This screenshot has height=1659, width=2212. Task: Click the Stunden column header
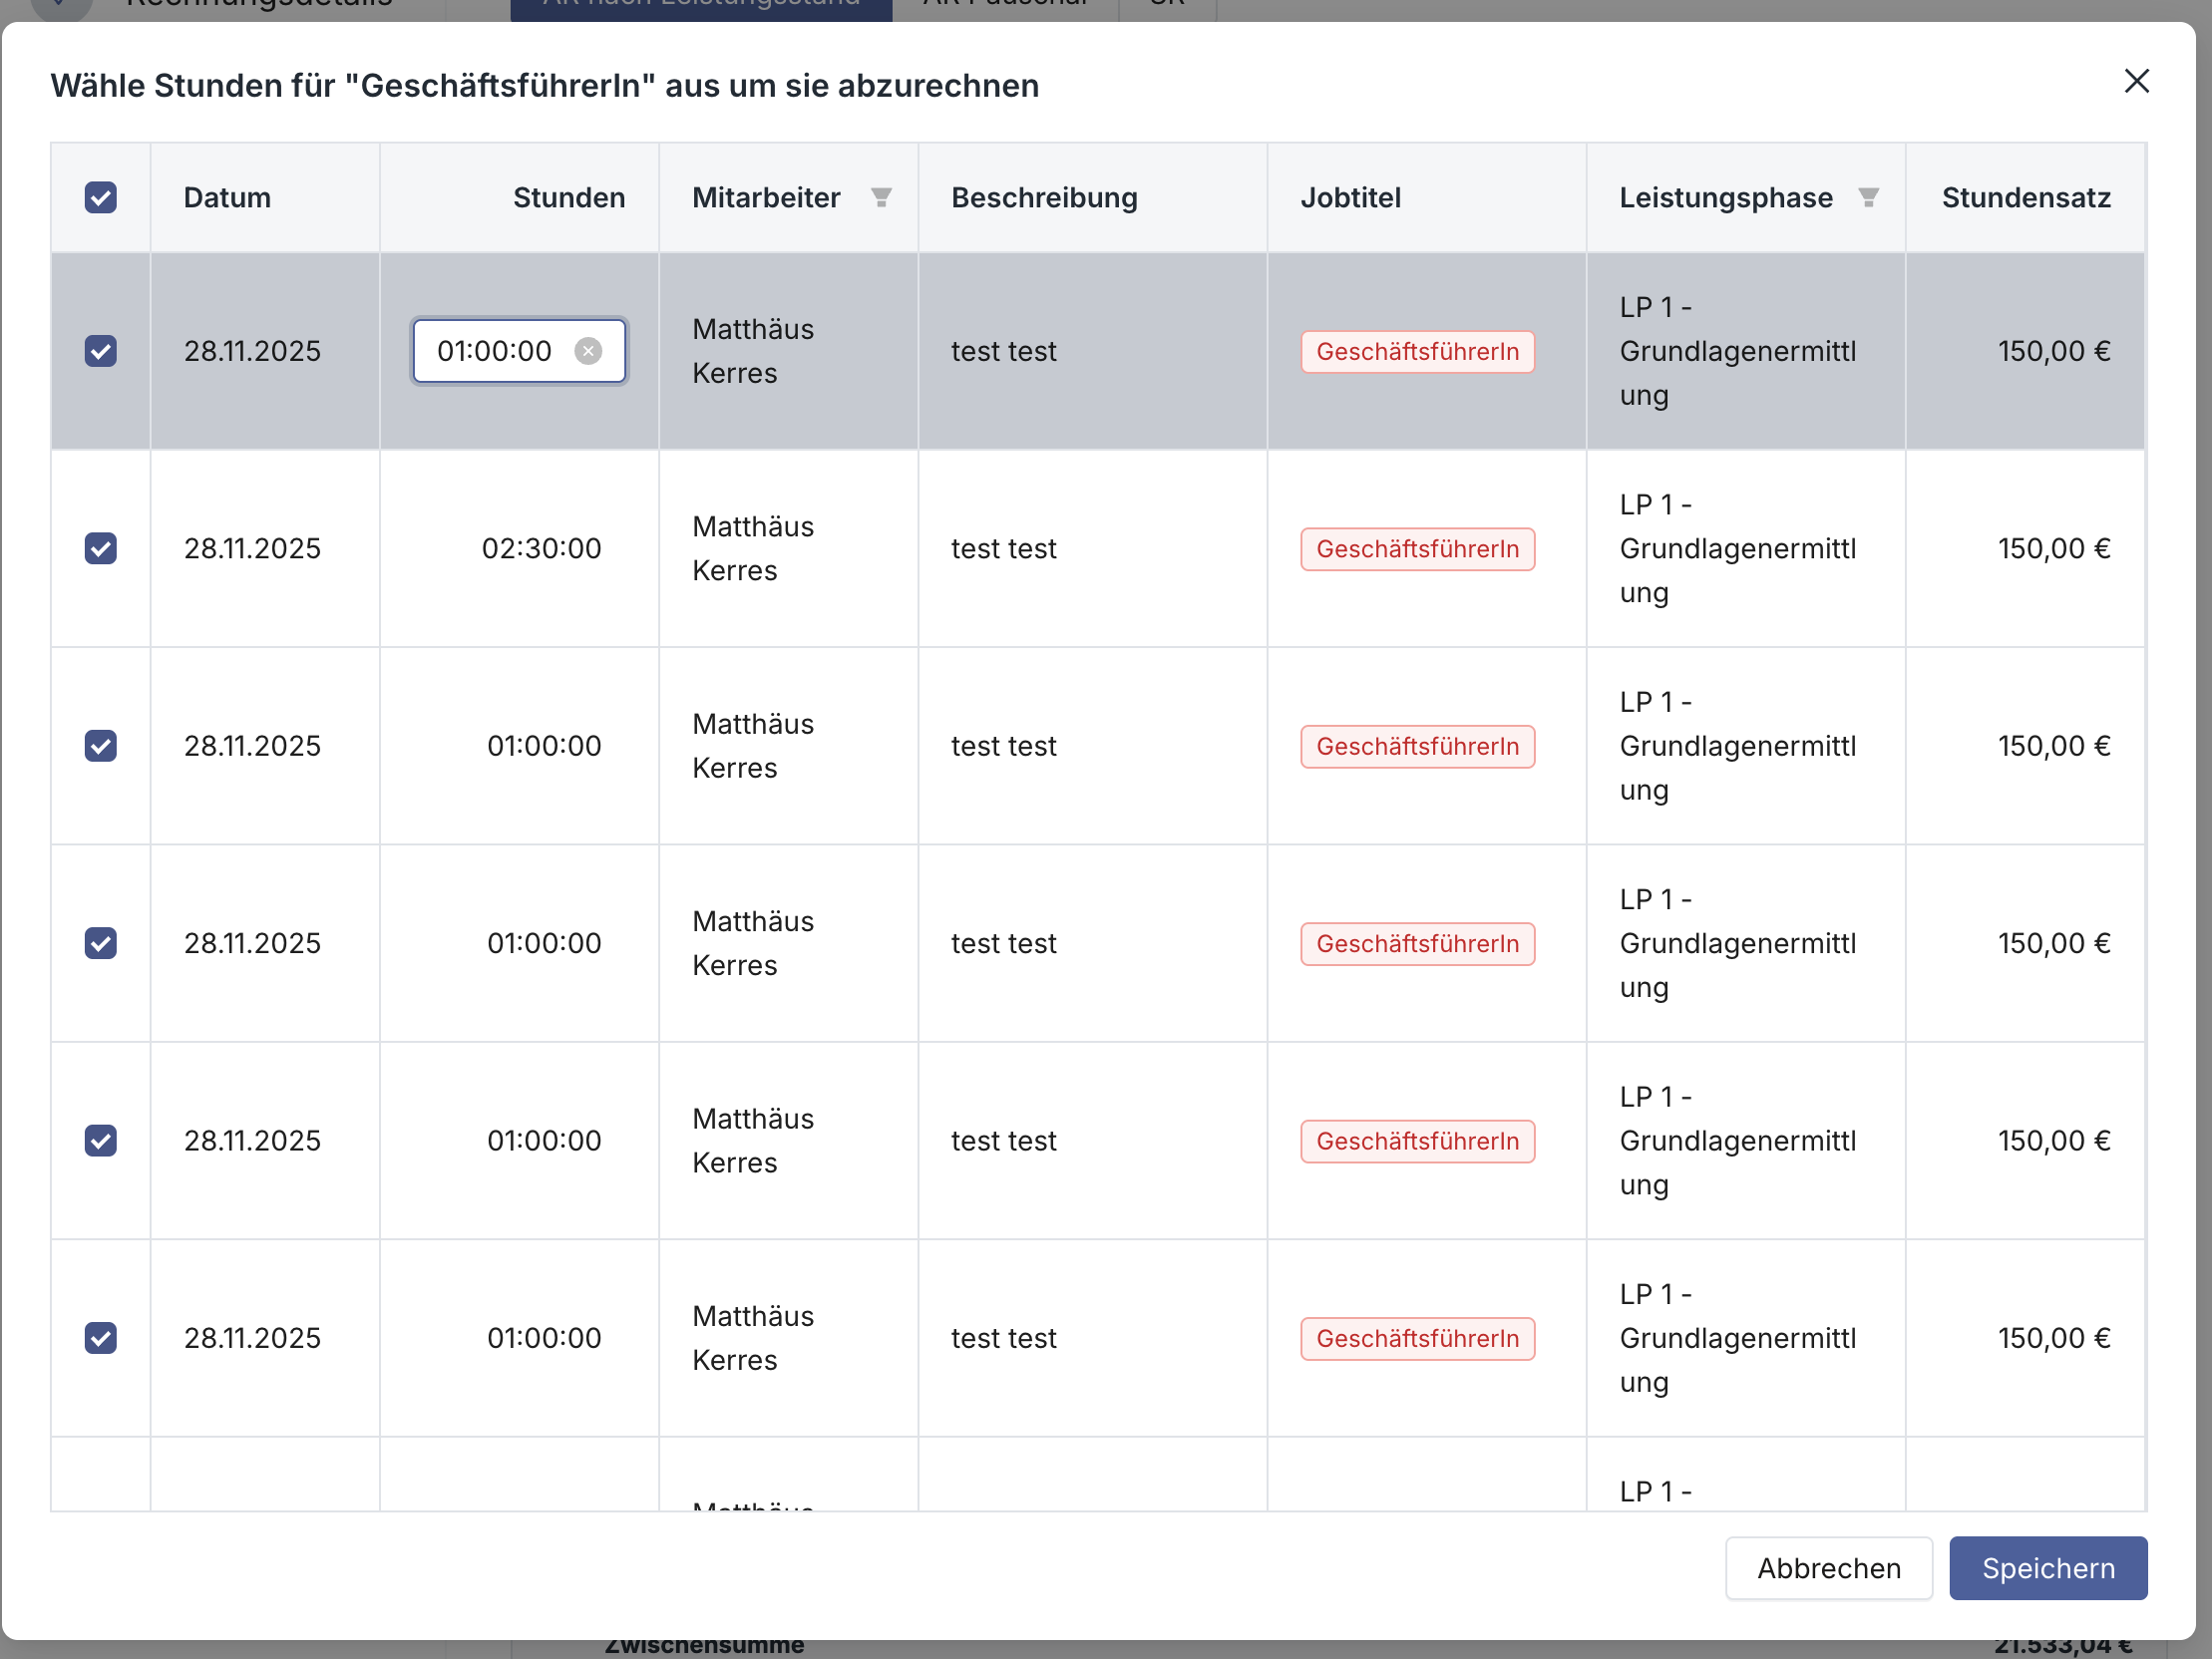pos(568,197)
